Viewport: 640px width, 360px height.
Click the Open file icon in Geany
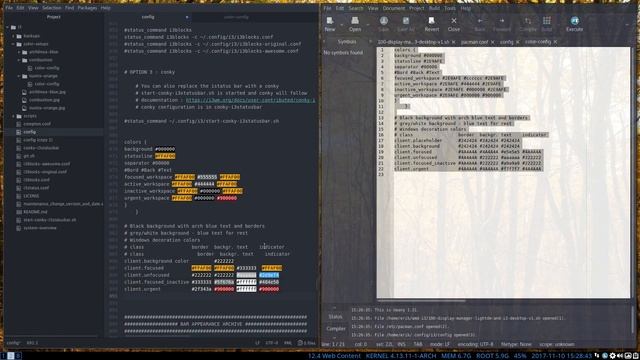tap(355, 21)
